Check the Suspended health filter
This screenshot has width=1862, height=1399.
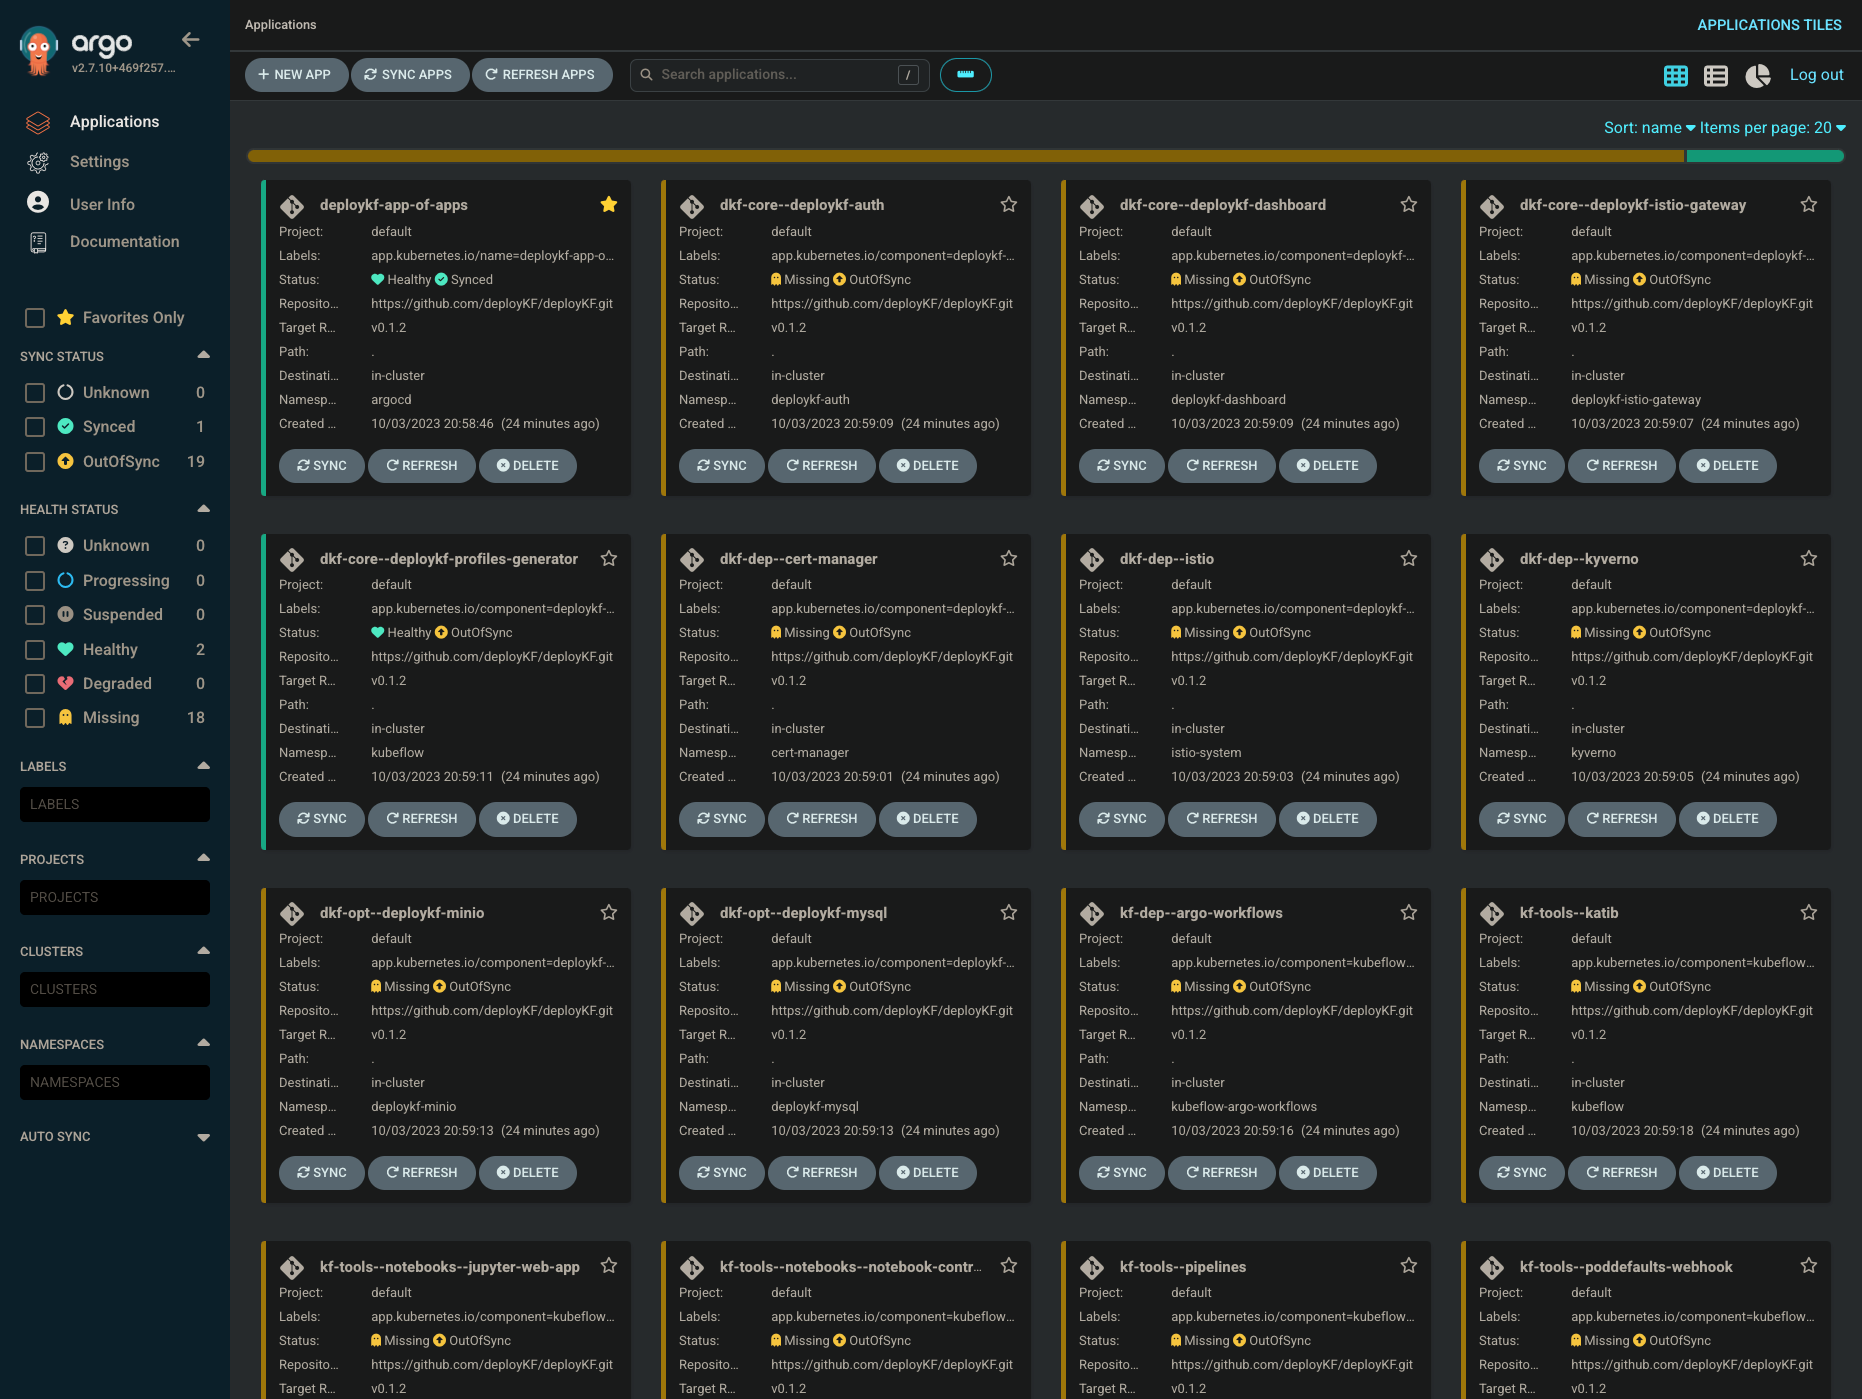click(x=35, y=615)
